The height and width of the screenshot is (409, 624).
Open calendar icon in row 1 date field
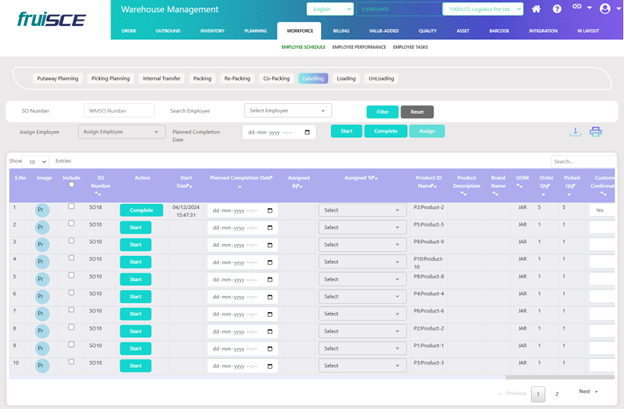coord(270,210)
